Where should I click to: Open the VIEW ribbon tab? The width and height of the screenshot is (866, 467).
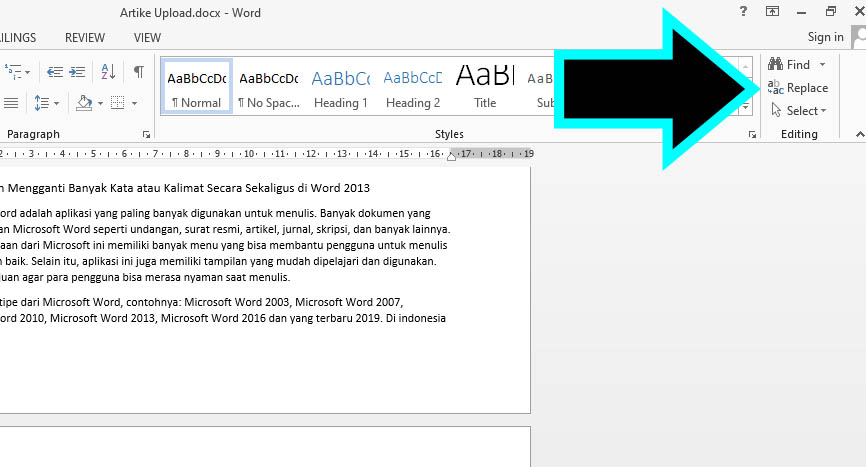[x=147, y=38]
